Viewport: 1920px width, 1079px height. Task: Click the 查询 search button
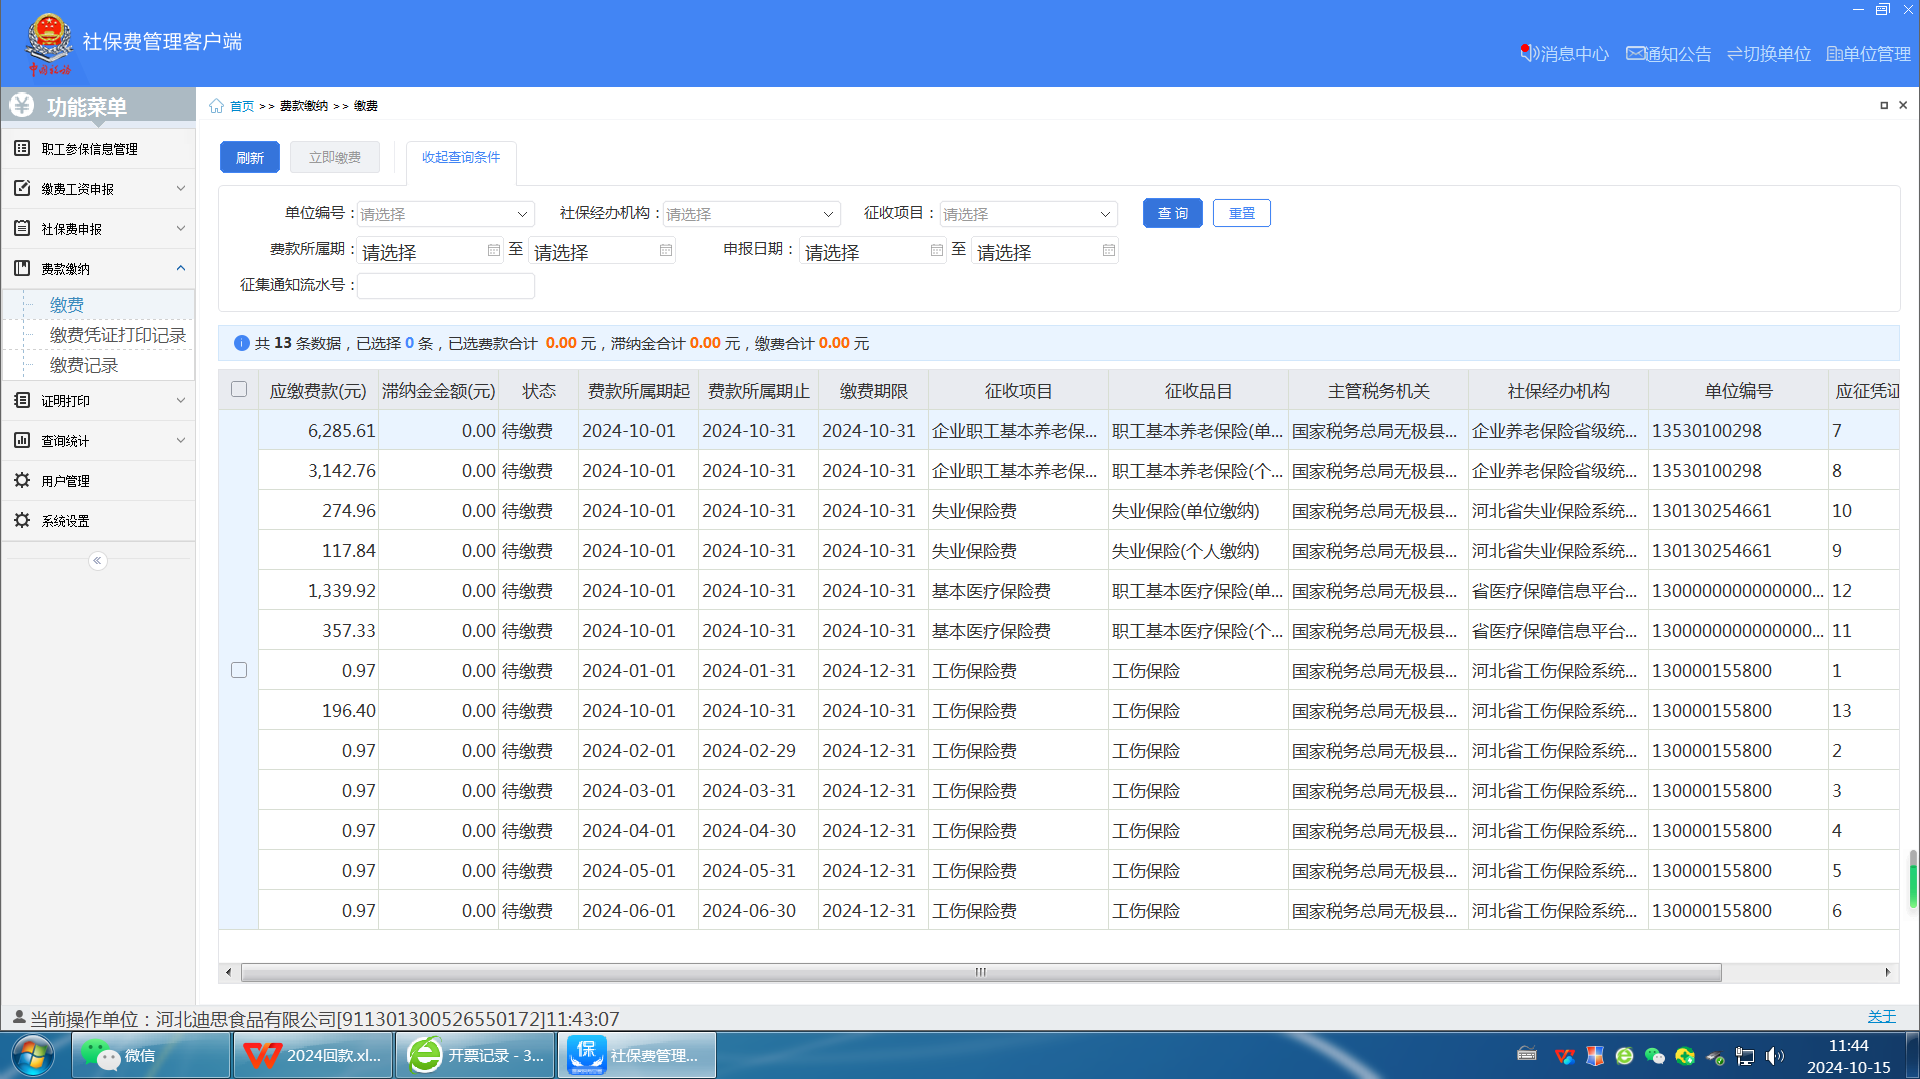tap(1173, 214)
